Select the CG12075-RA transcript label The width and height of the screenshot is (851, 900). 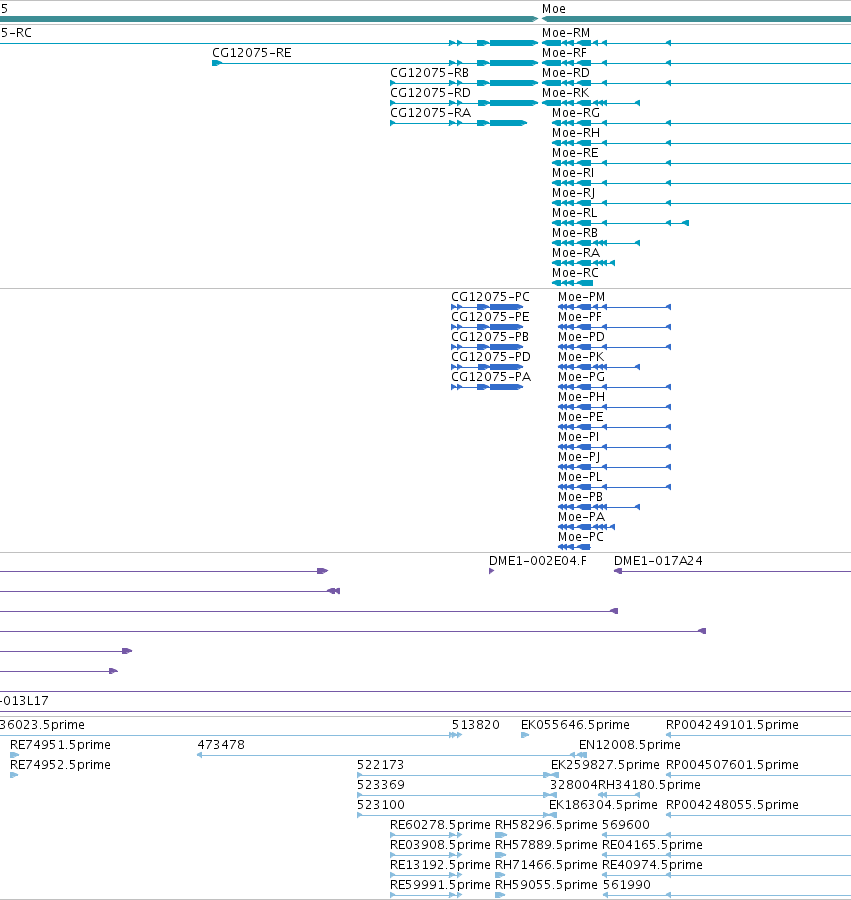point(430,113)
